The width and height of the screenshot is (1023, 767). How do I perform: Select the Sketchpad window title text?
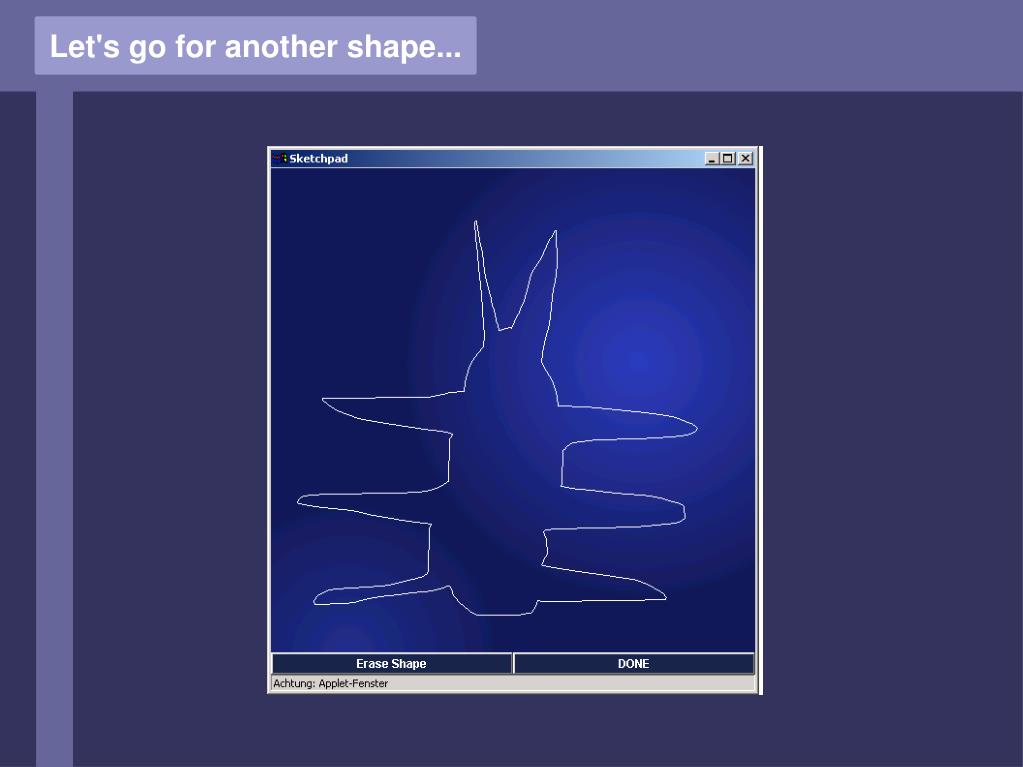(318, 158)
